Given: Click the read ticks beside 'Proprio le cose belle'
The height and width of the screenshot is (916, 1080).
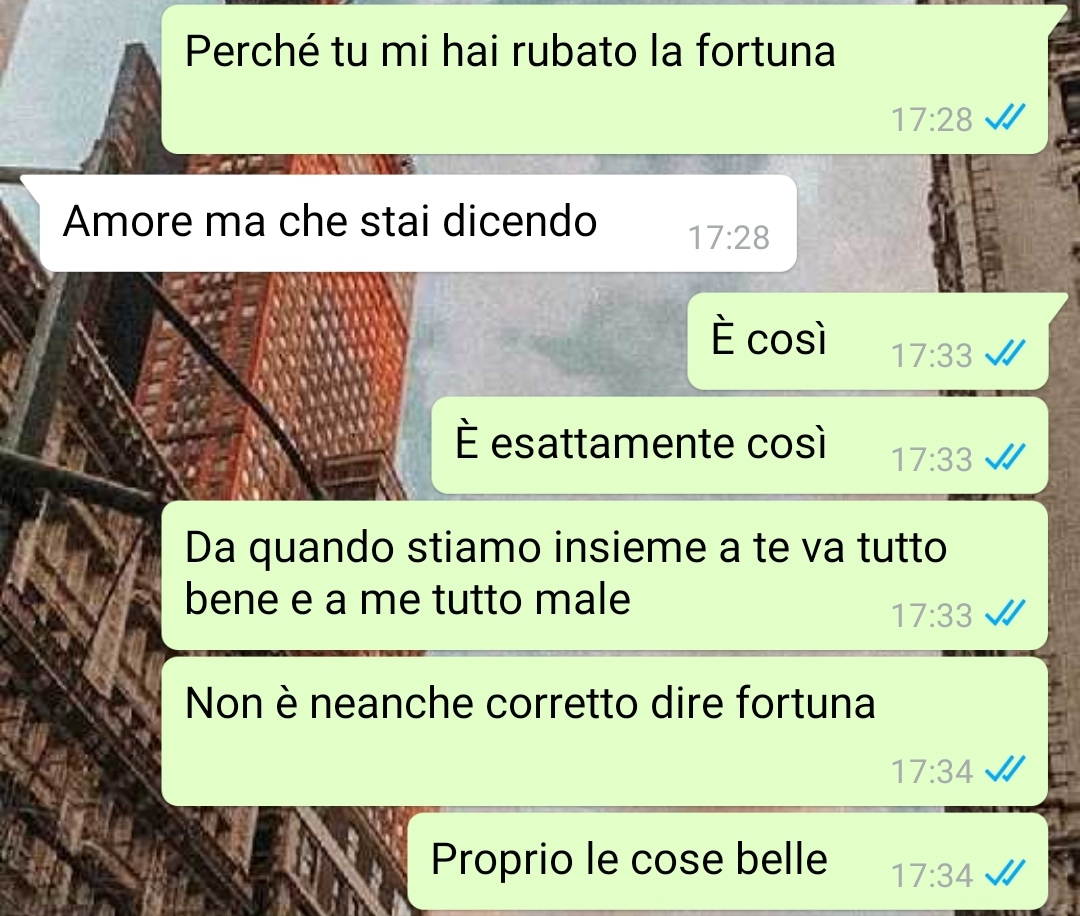Looking at the screenshot, I should pyautogui.click(x=1005, y=874).
